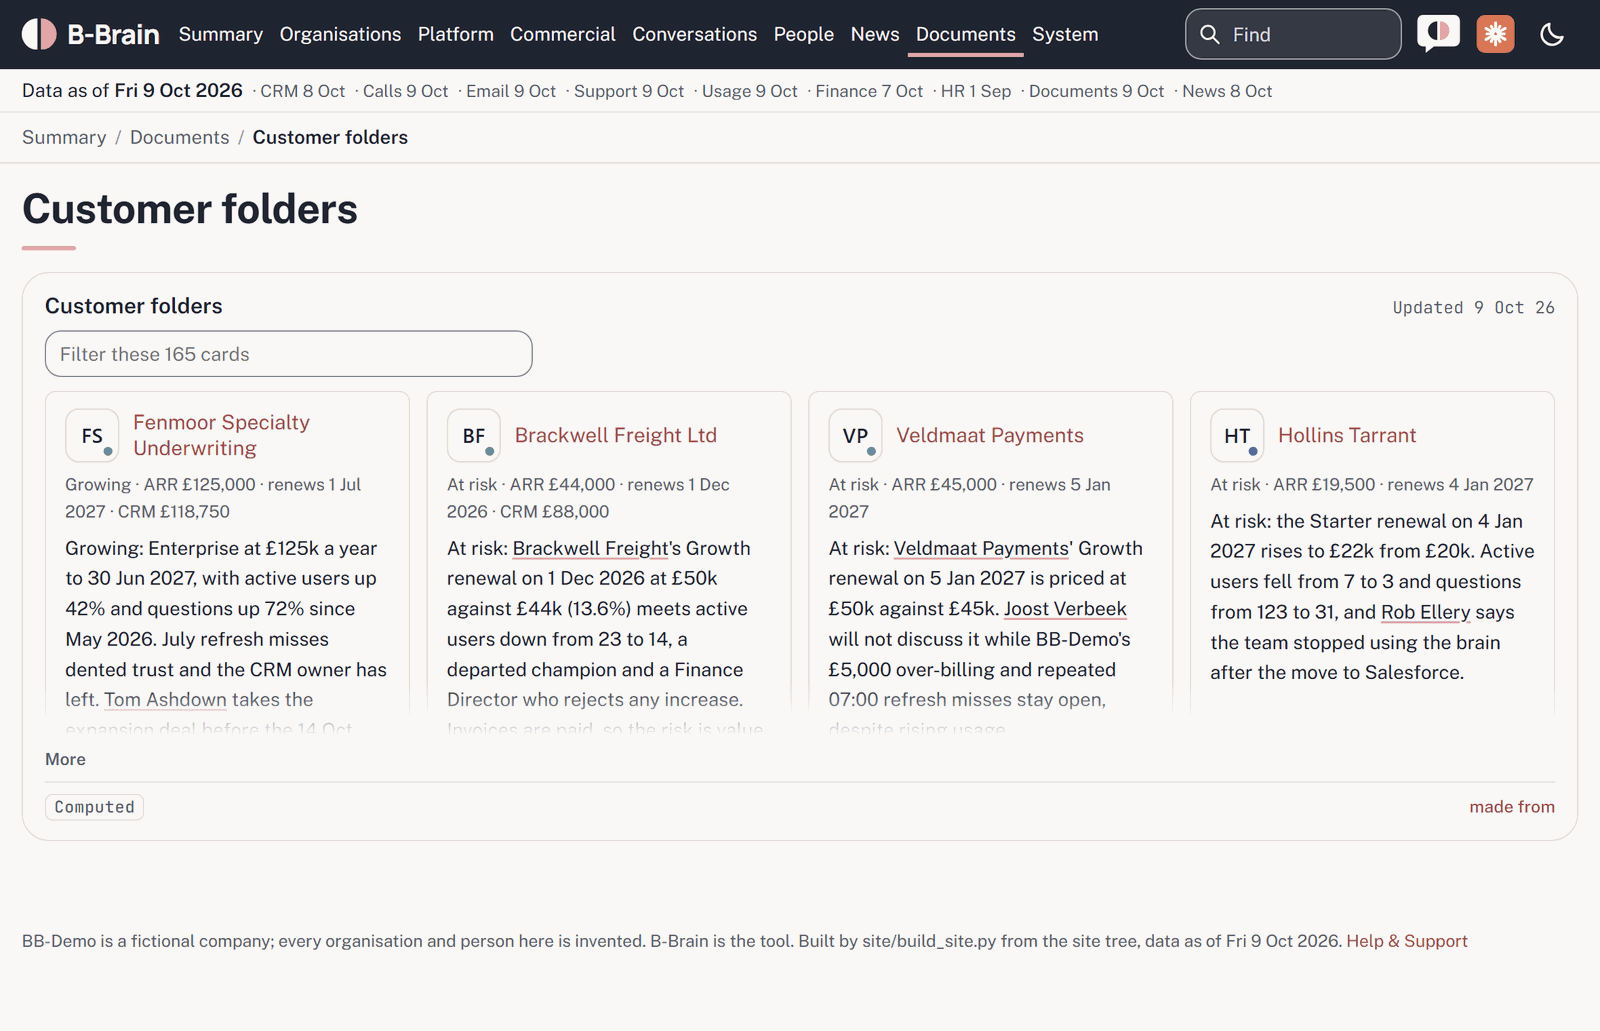This screenshot has height=1031, width=1600.
Task: Click the HR 1 Sep data status
Action: click(976, 91)
